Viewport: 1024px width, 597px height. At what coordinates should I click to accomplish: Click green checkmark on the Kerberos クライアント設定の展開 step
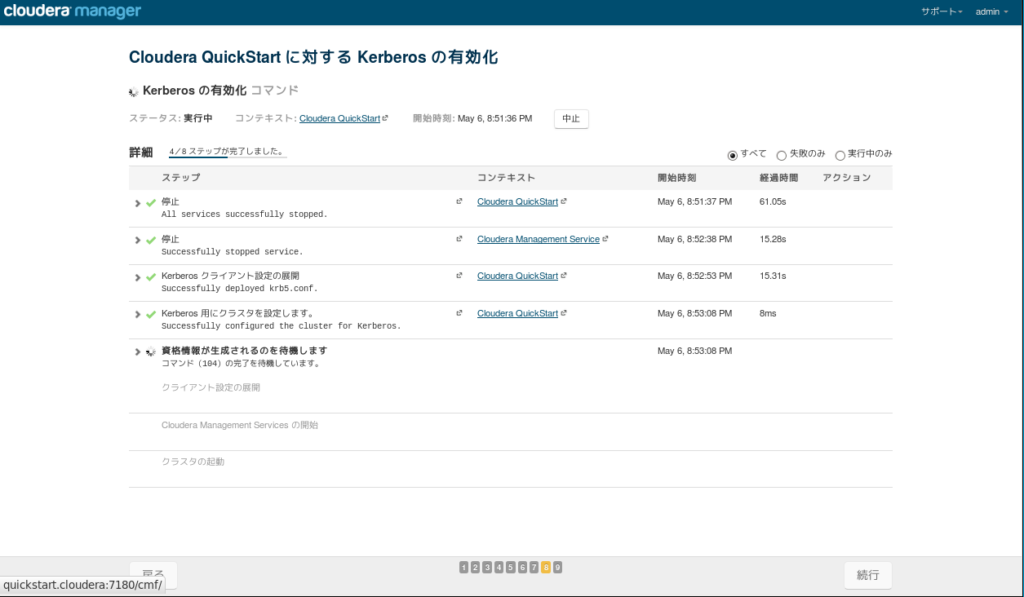click(x=151, y=277)
